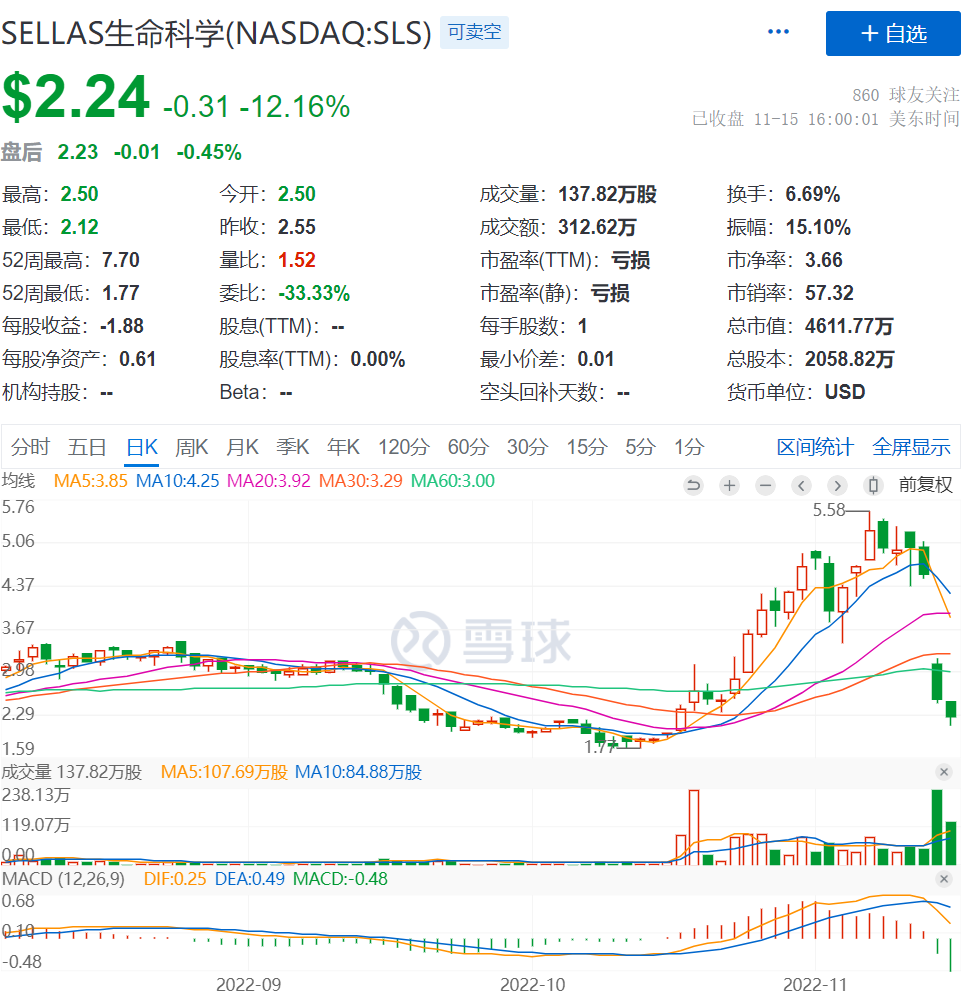Screen dimensions: 975x1006
Task: Click the 总市值 4611.77万 value
Action: tap(849, 326)
